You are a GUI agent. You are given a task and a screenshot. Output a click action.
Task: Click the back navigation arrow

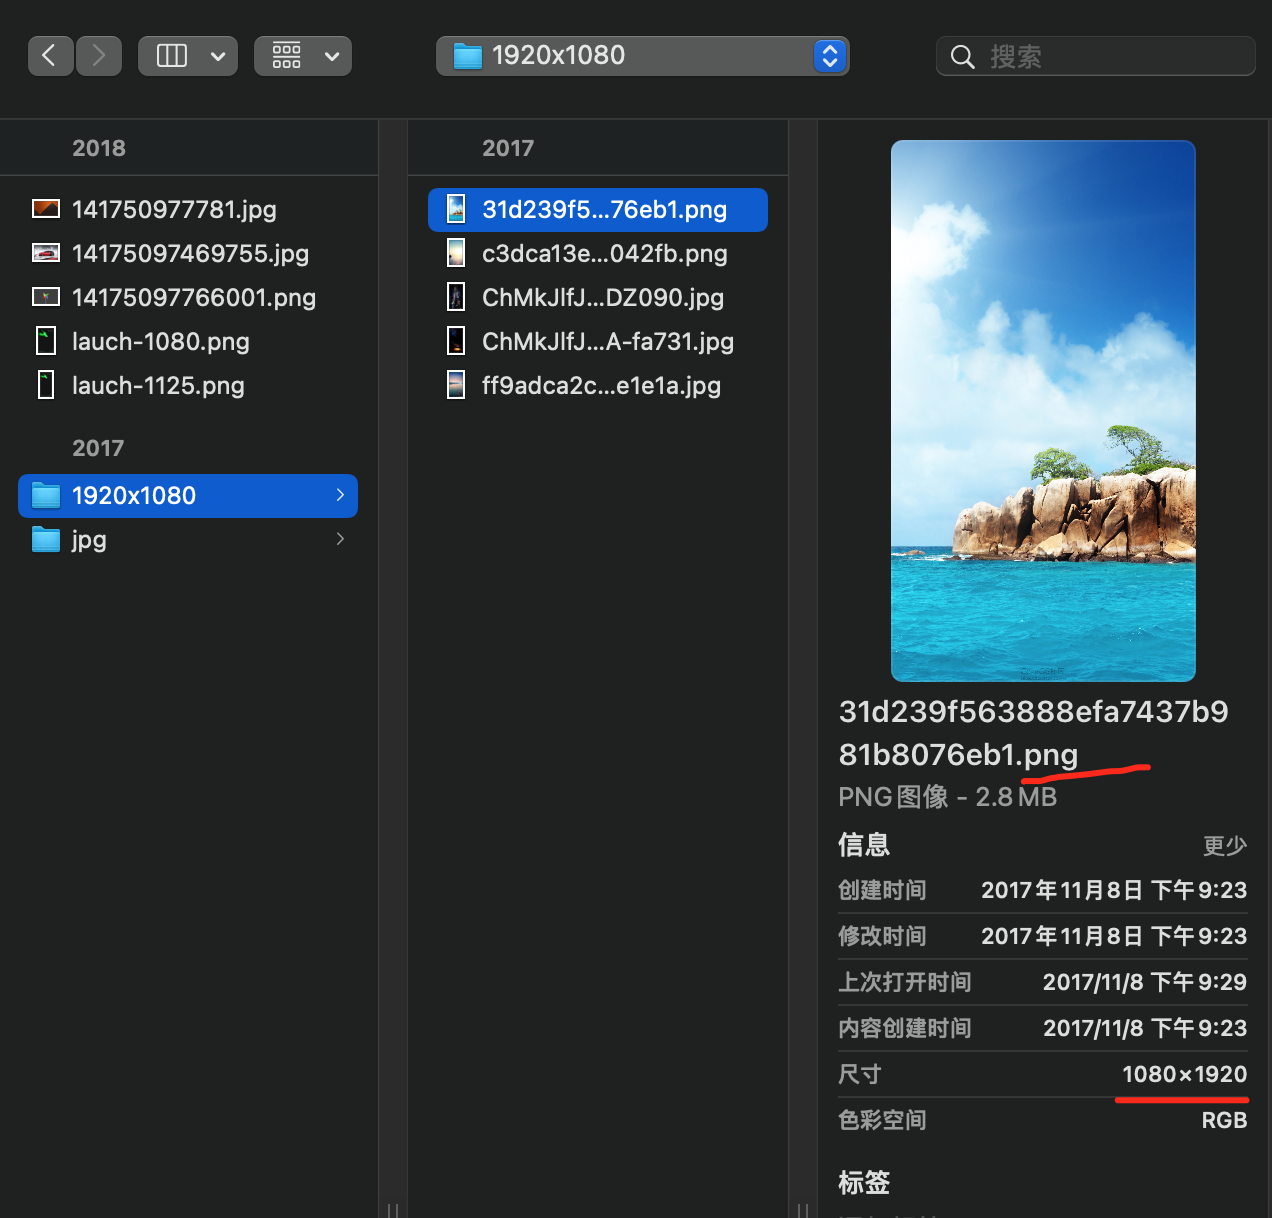(50, 56)
